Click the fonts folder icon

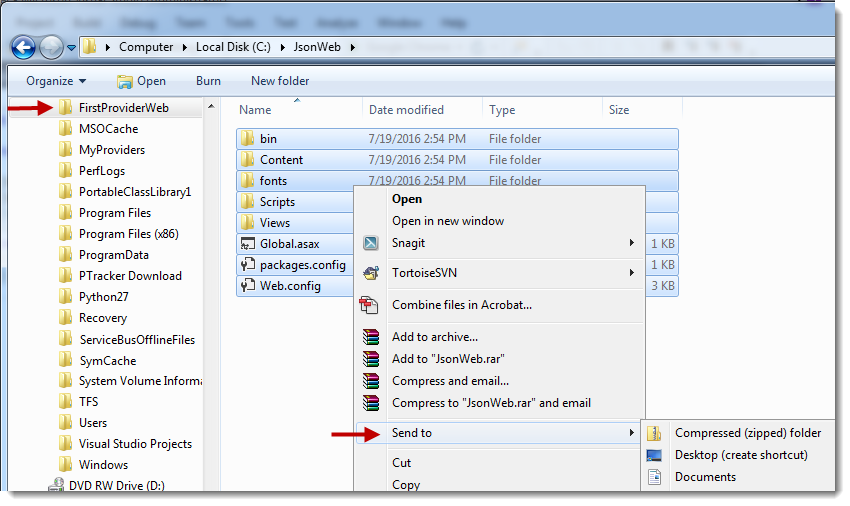[x=247, y=181]
